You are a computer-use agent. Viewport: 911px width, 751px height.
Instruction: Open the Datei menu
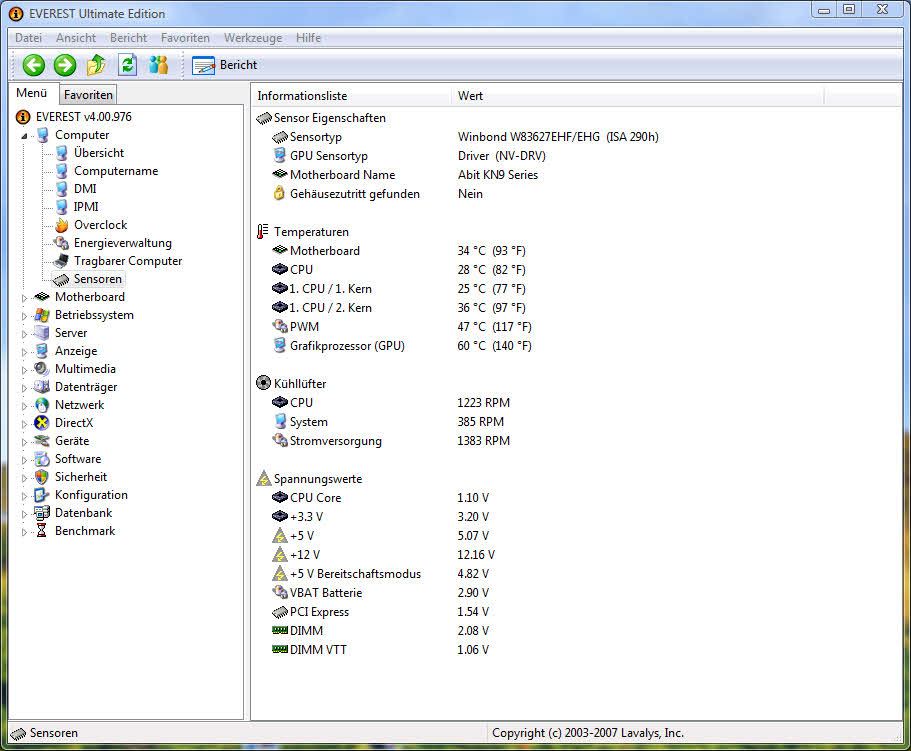28,38
